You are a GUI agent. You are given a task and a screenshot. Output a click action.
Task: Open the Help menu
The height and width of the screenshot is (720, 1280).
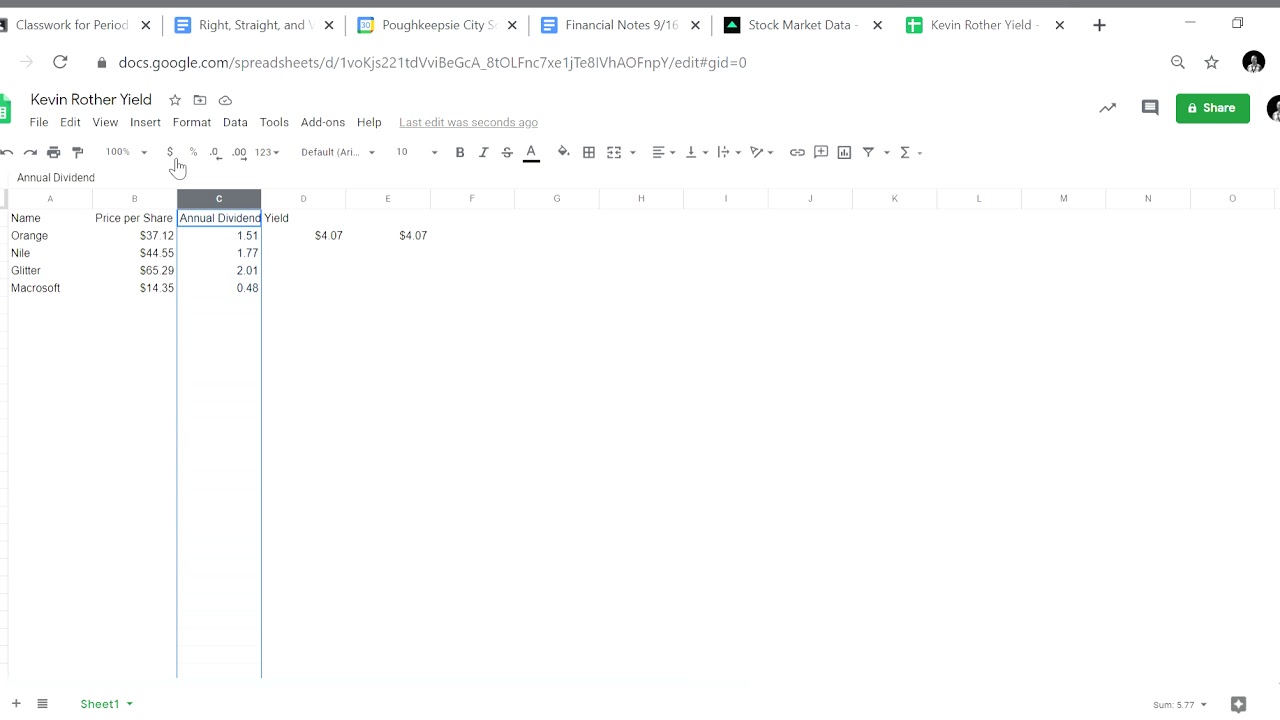click(x=369, y=122)
